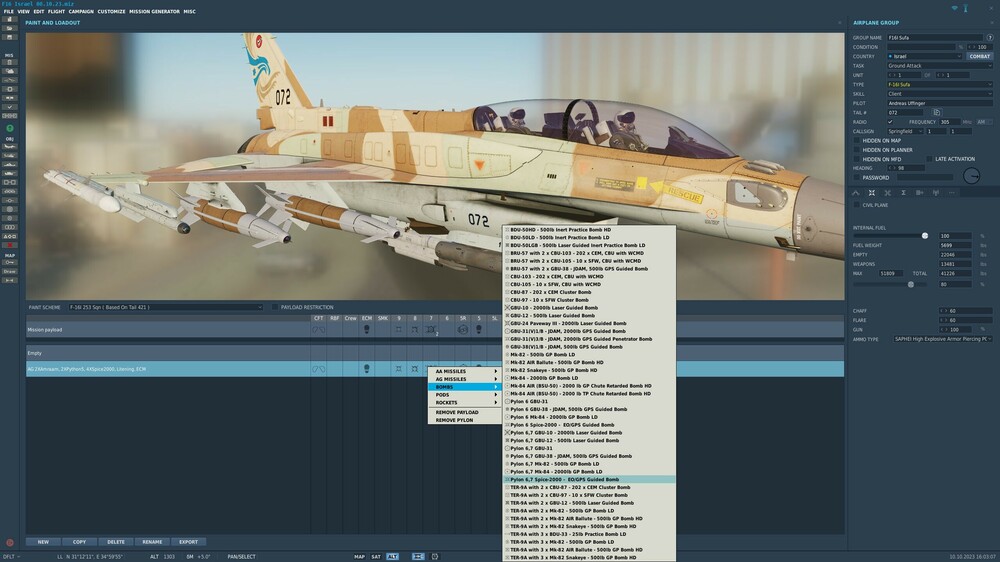
Task: Click the exit power icon at bottom left
Action: click(x=10, y=542)
